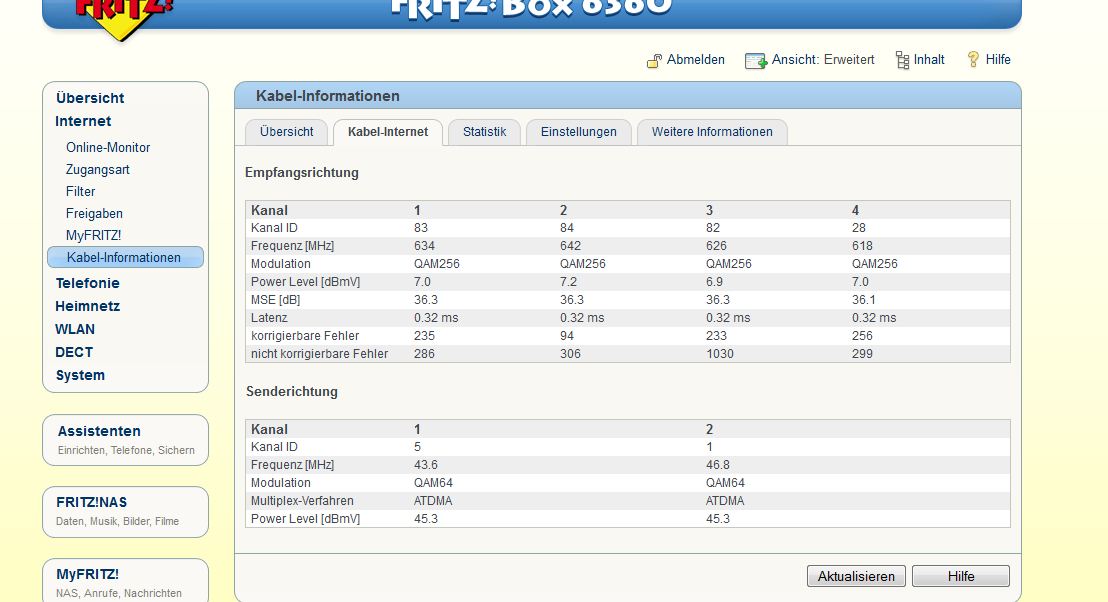1108x602 pixels.
Task: Open the System menu
Action: pos(80,375)
